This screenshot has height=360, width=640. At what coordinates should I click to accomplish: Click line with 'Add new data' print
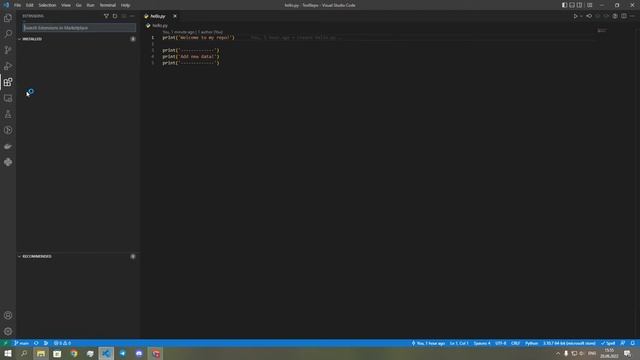point(191,57)
